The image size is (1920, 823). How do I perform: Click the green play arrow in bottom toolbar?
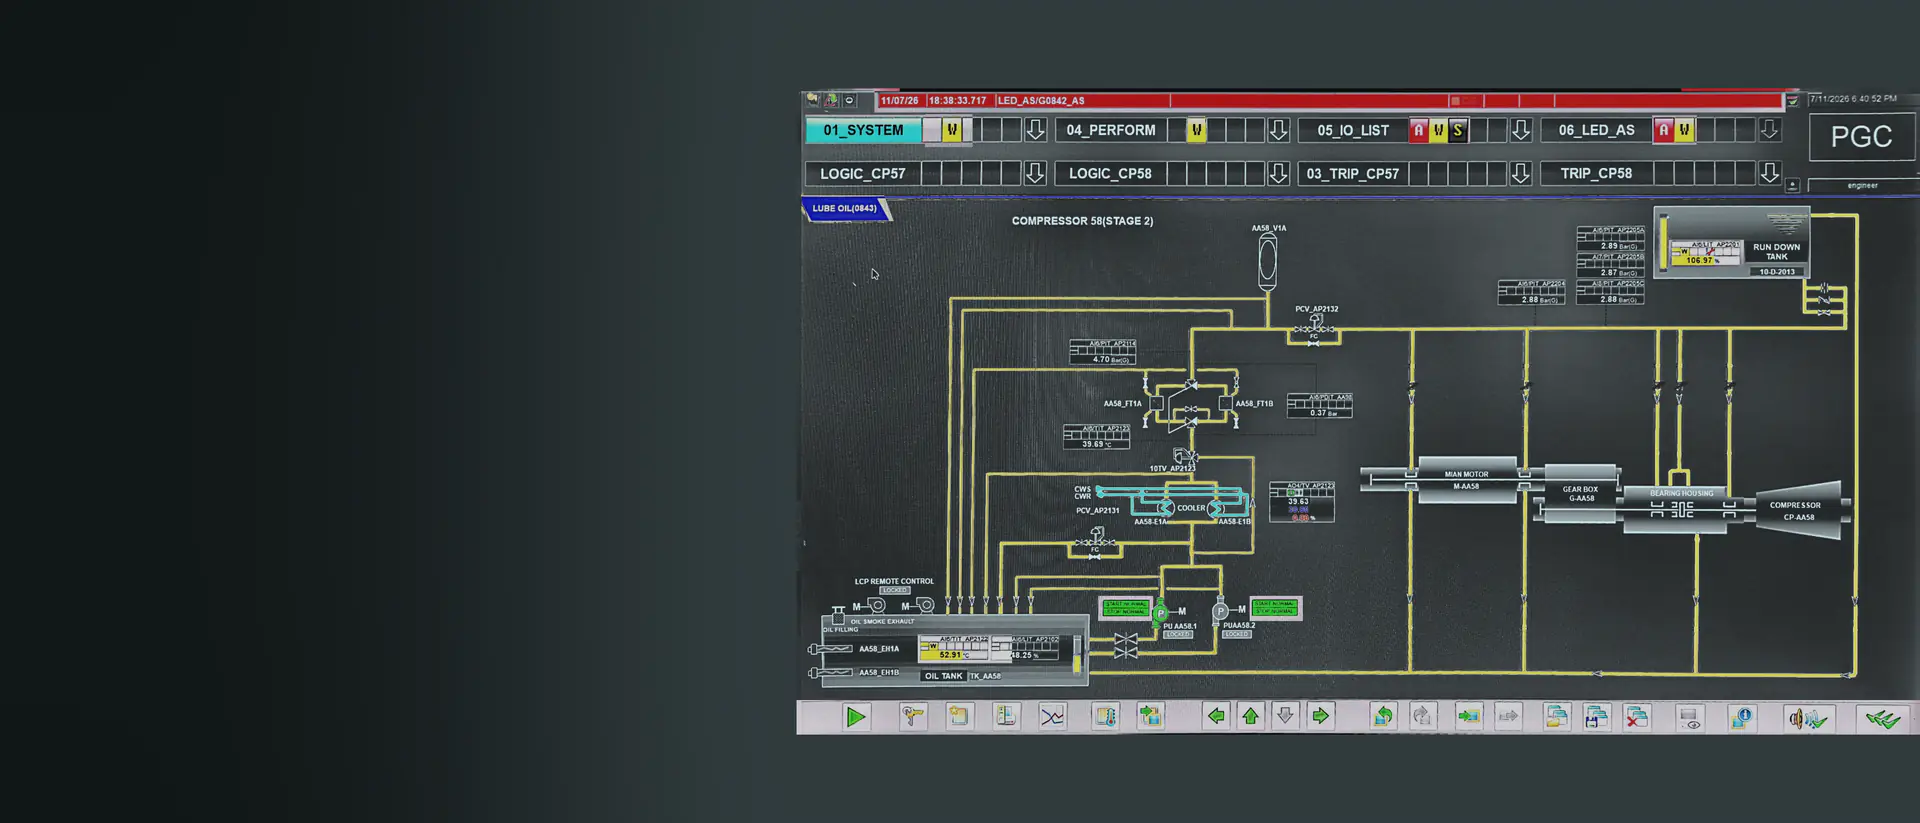click(x=855, y=717)
